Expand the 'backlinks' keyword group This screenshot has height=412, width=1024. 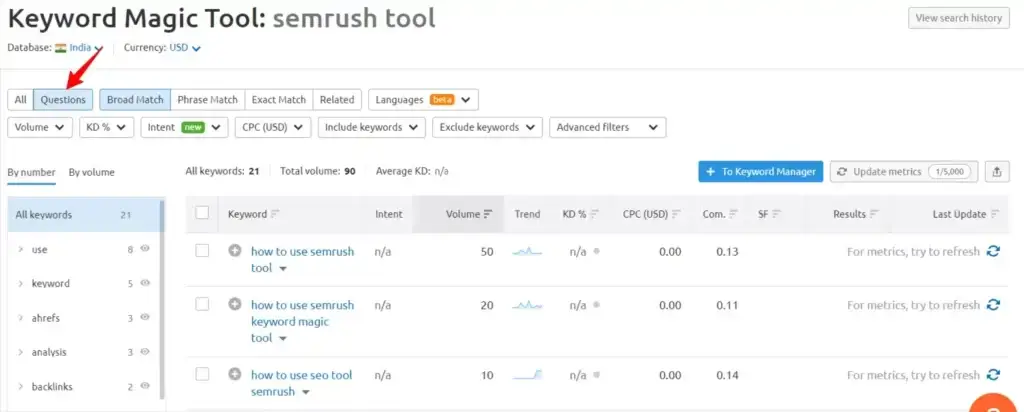(20, 387)
